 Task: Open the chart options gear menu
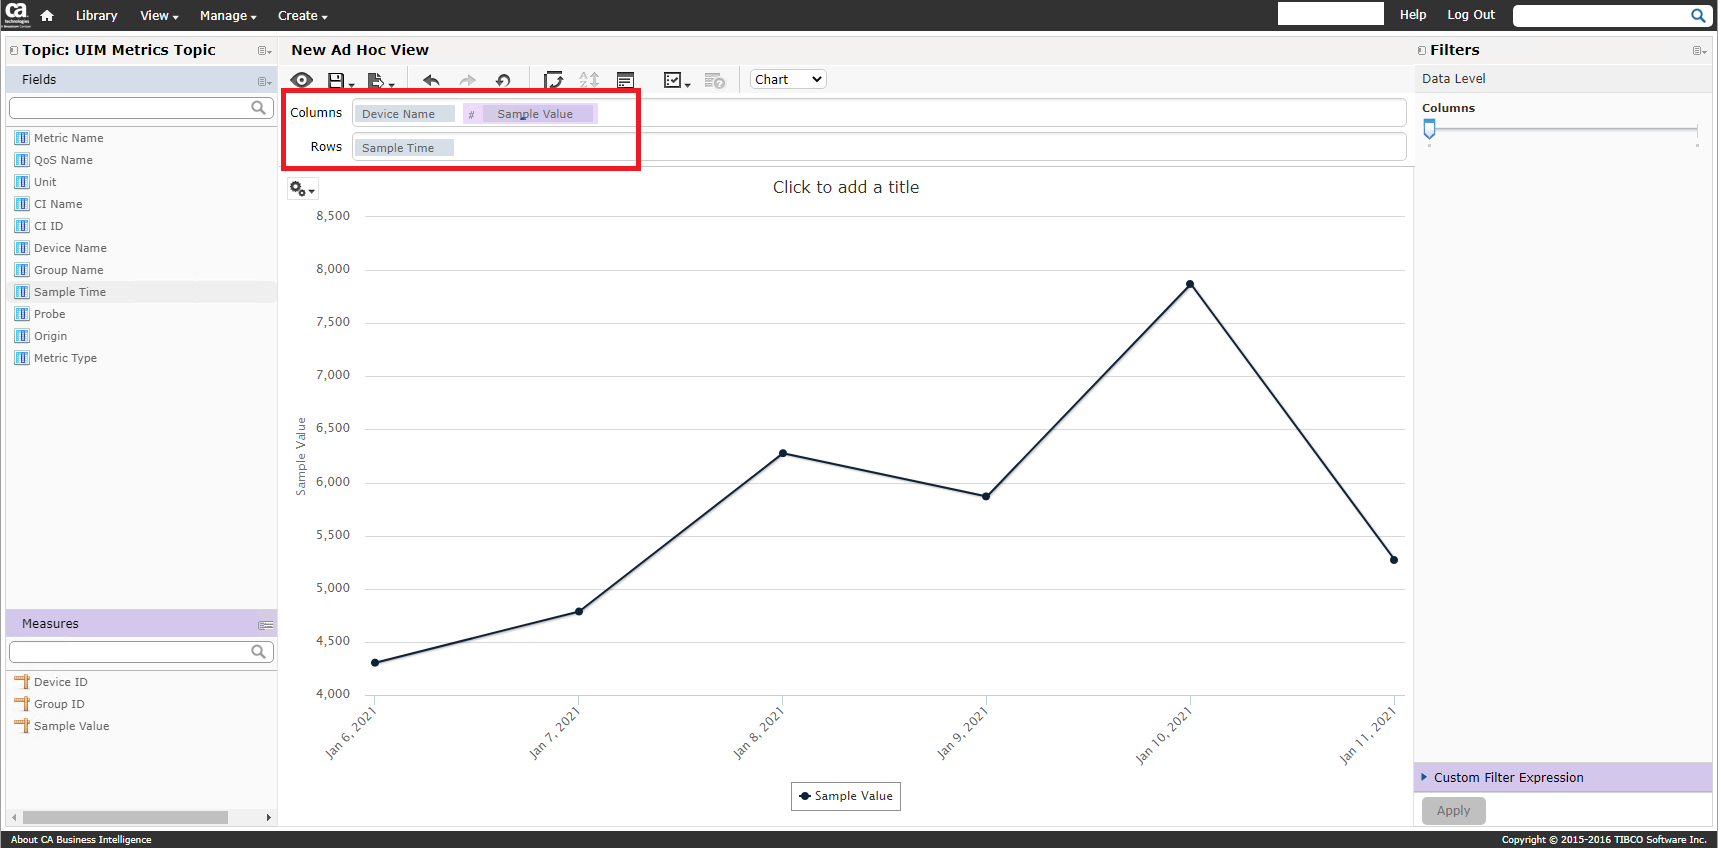(301, 188)
